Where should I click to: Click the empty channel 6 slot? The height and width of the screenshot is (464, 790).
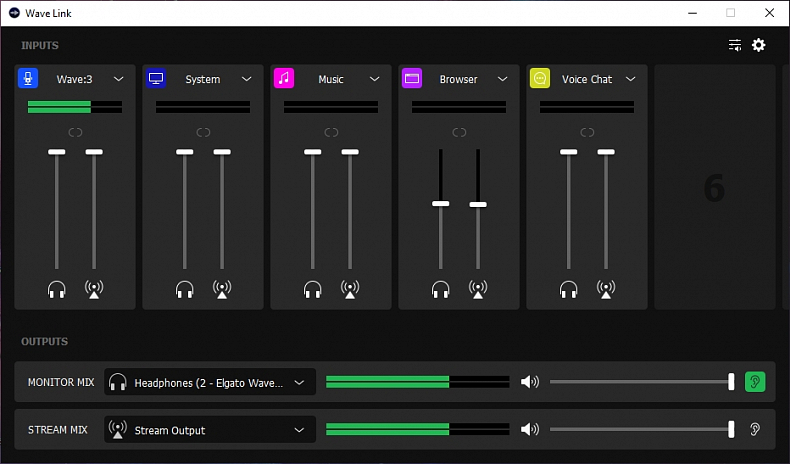coord(714,187)
